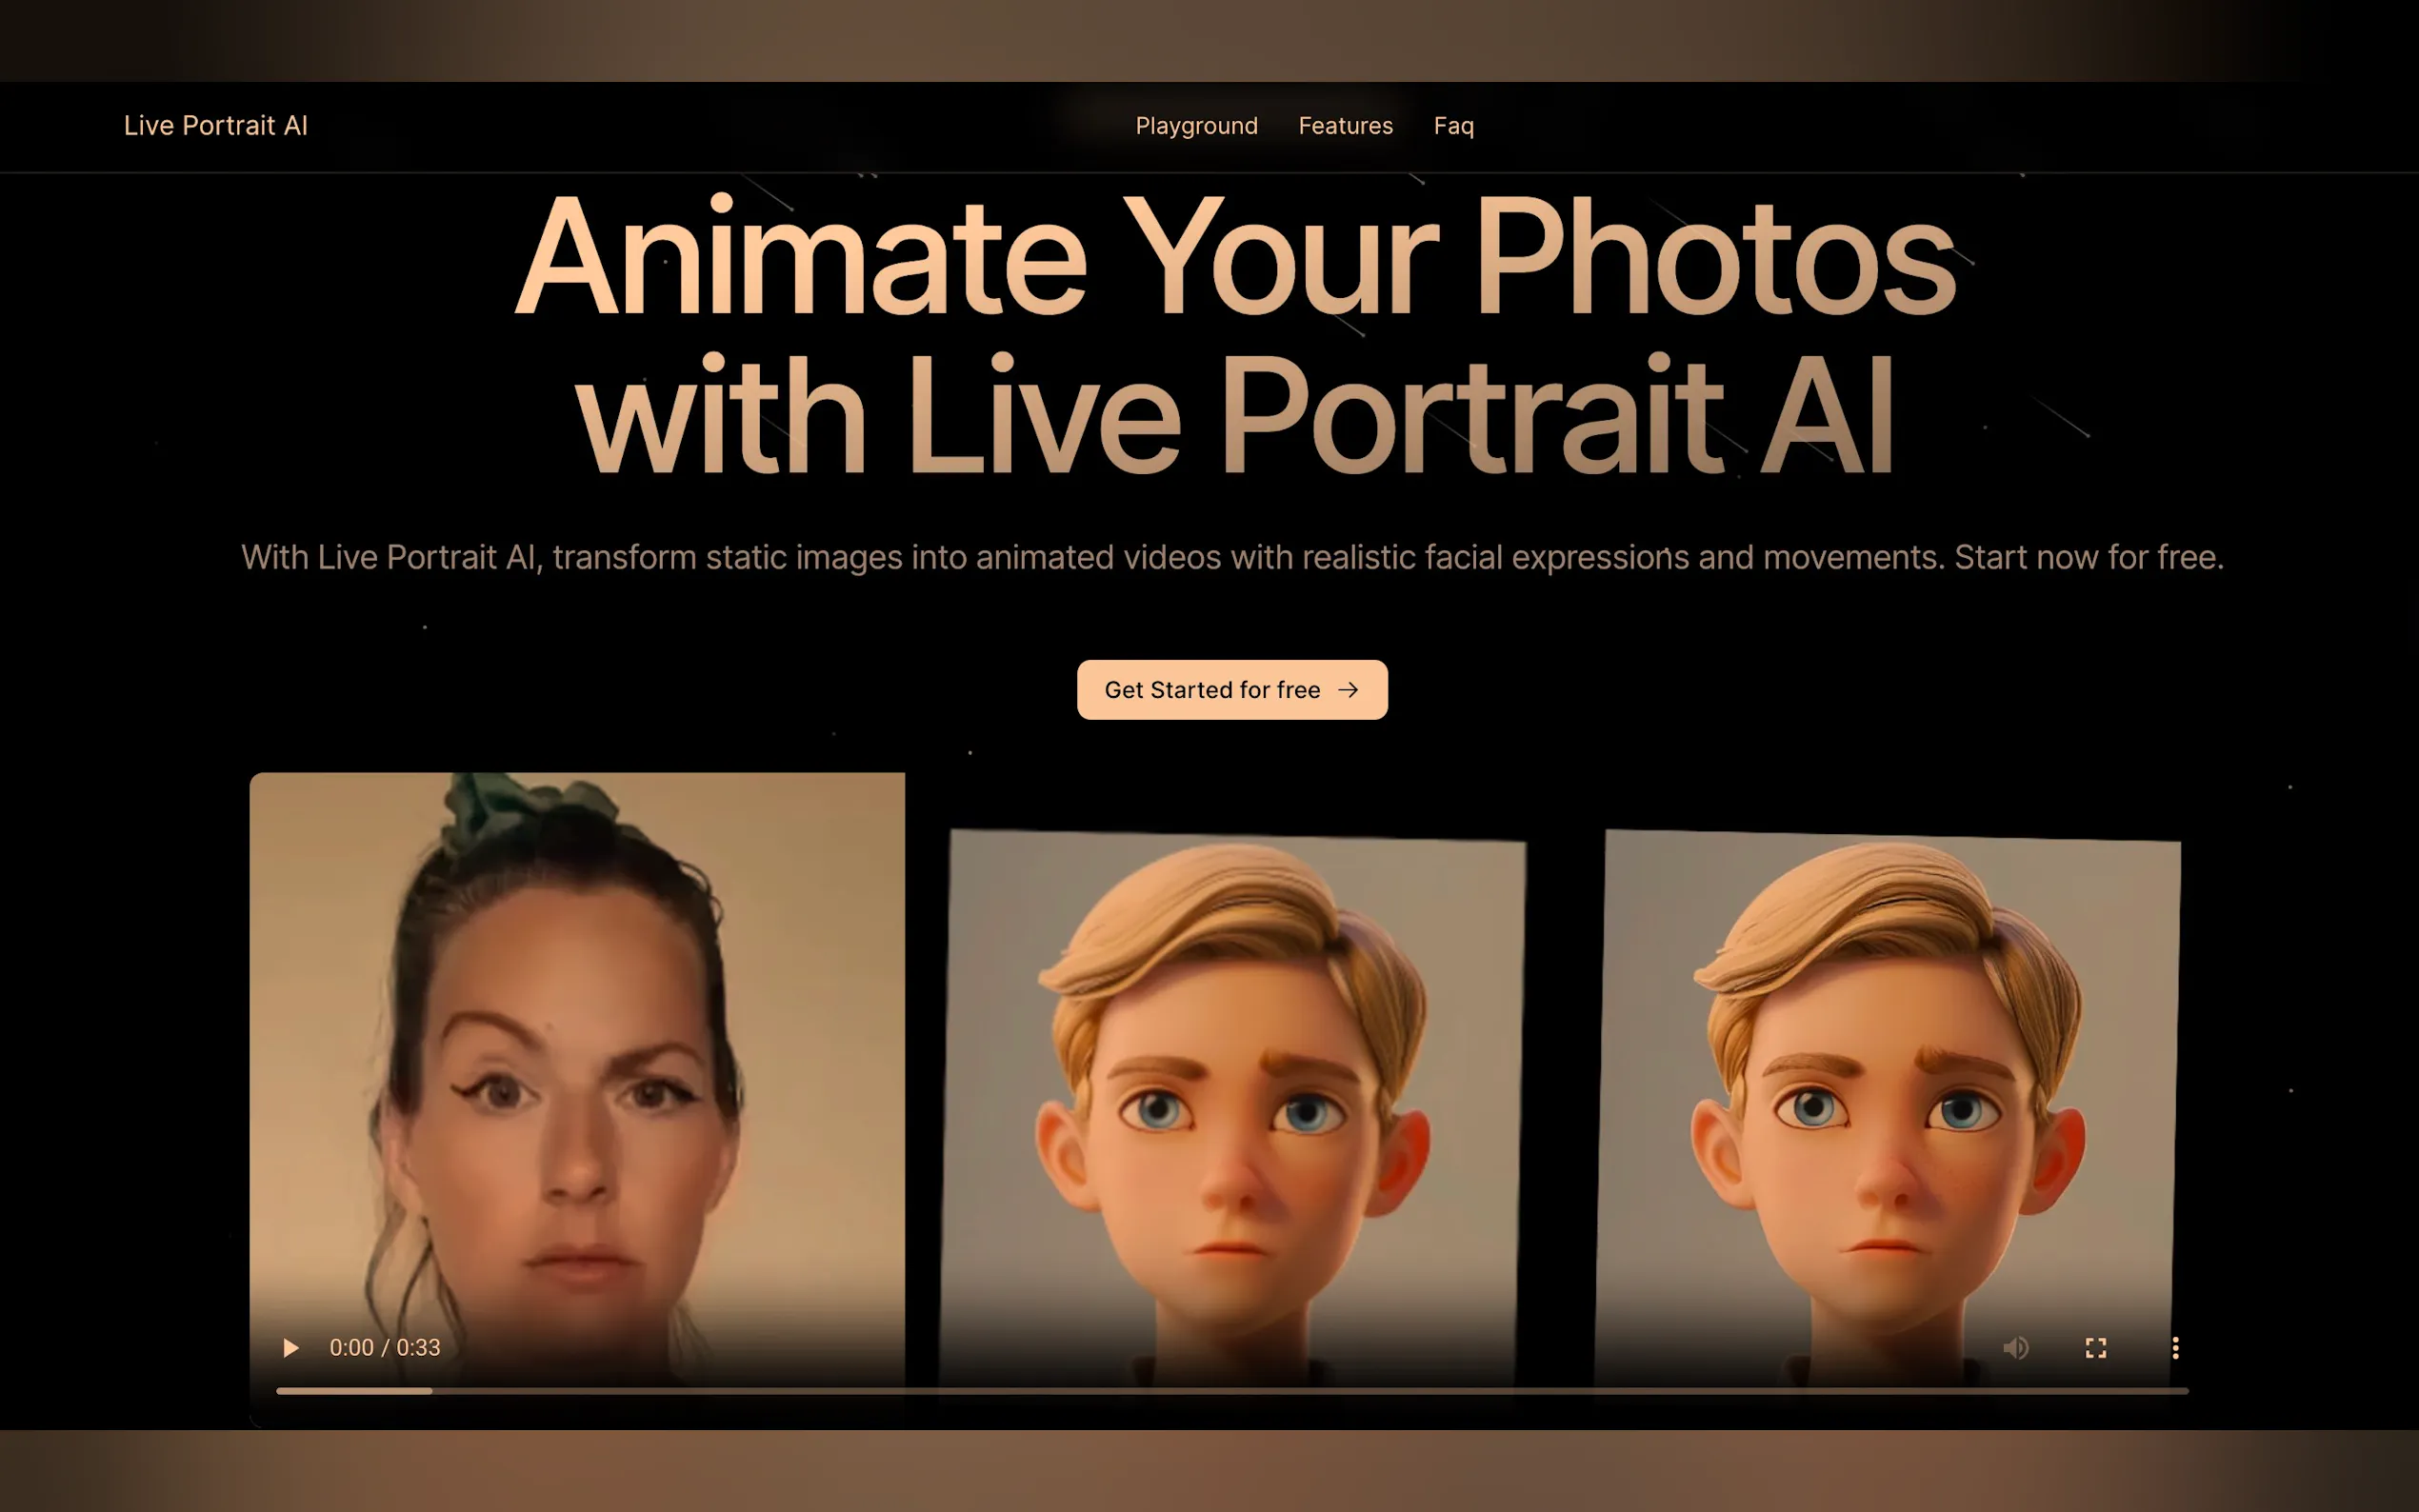The image size is (2419, 1512).
Task: Click the arrow icon in Get Started button
Action: coord(1348,690)
